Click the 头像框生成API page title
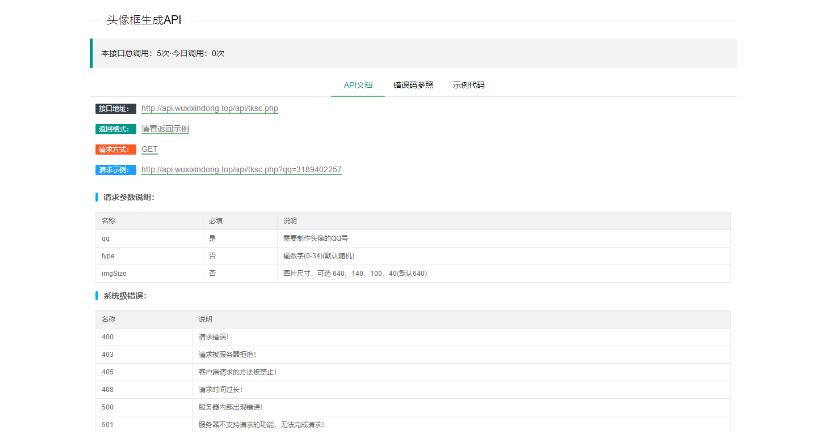 pyautogui.click(x=144, y=19)
